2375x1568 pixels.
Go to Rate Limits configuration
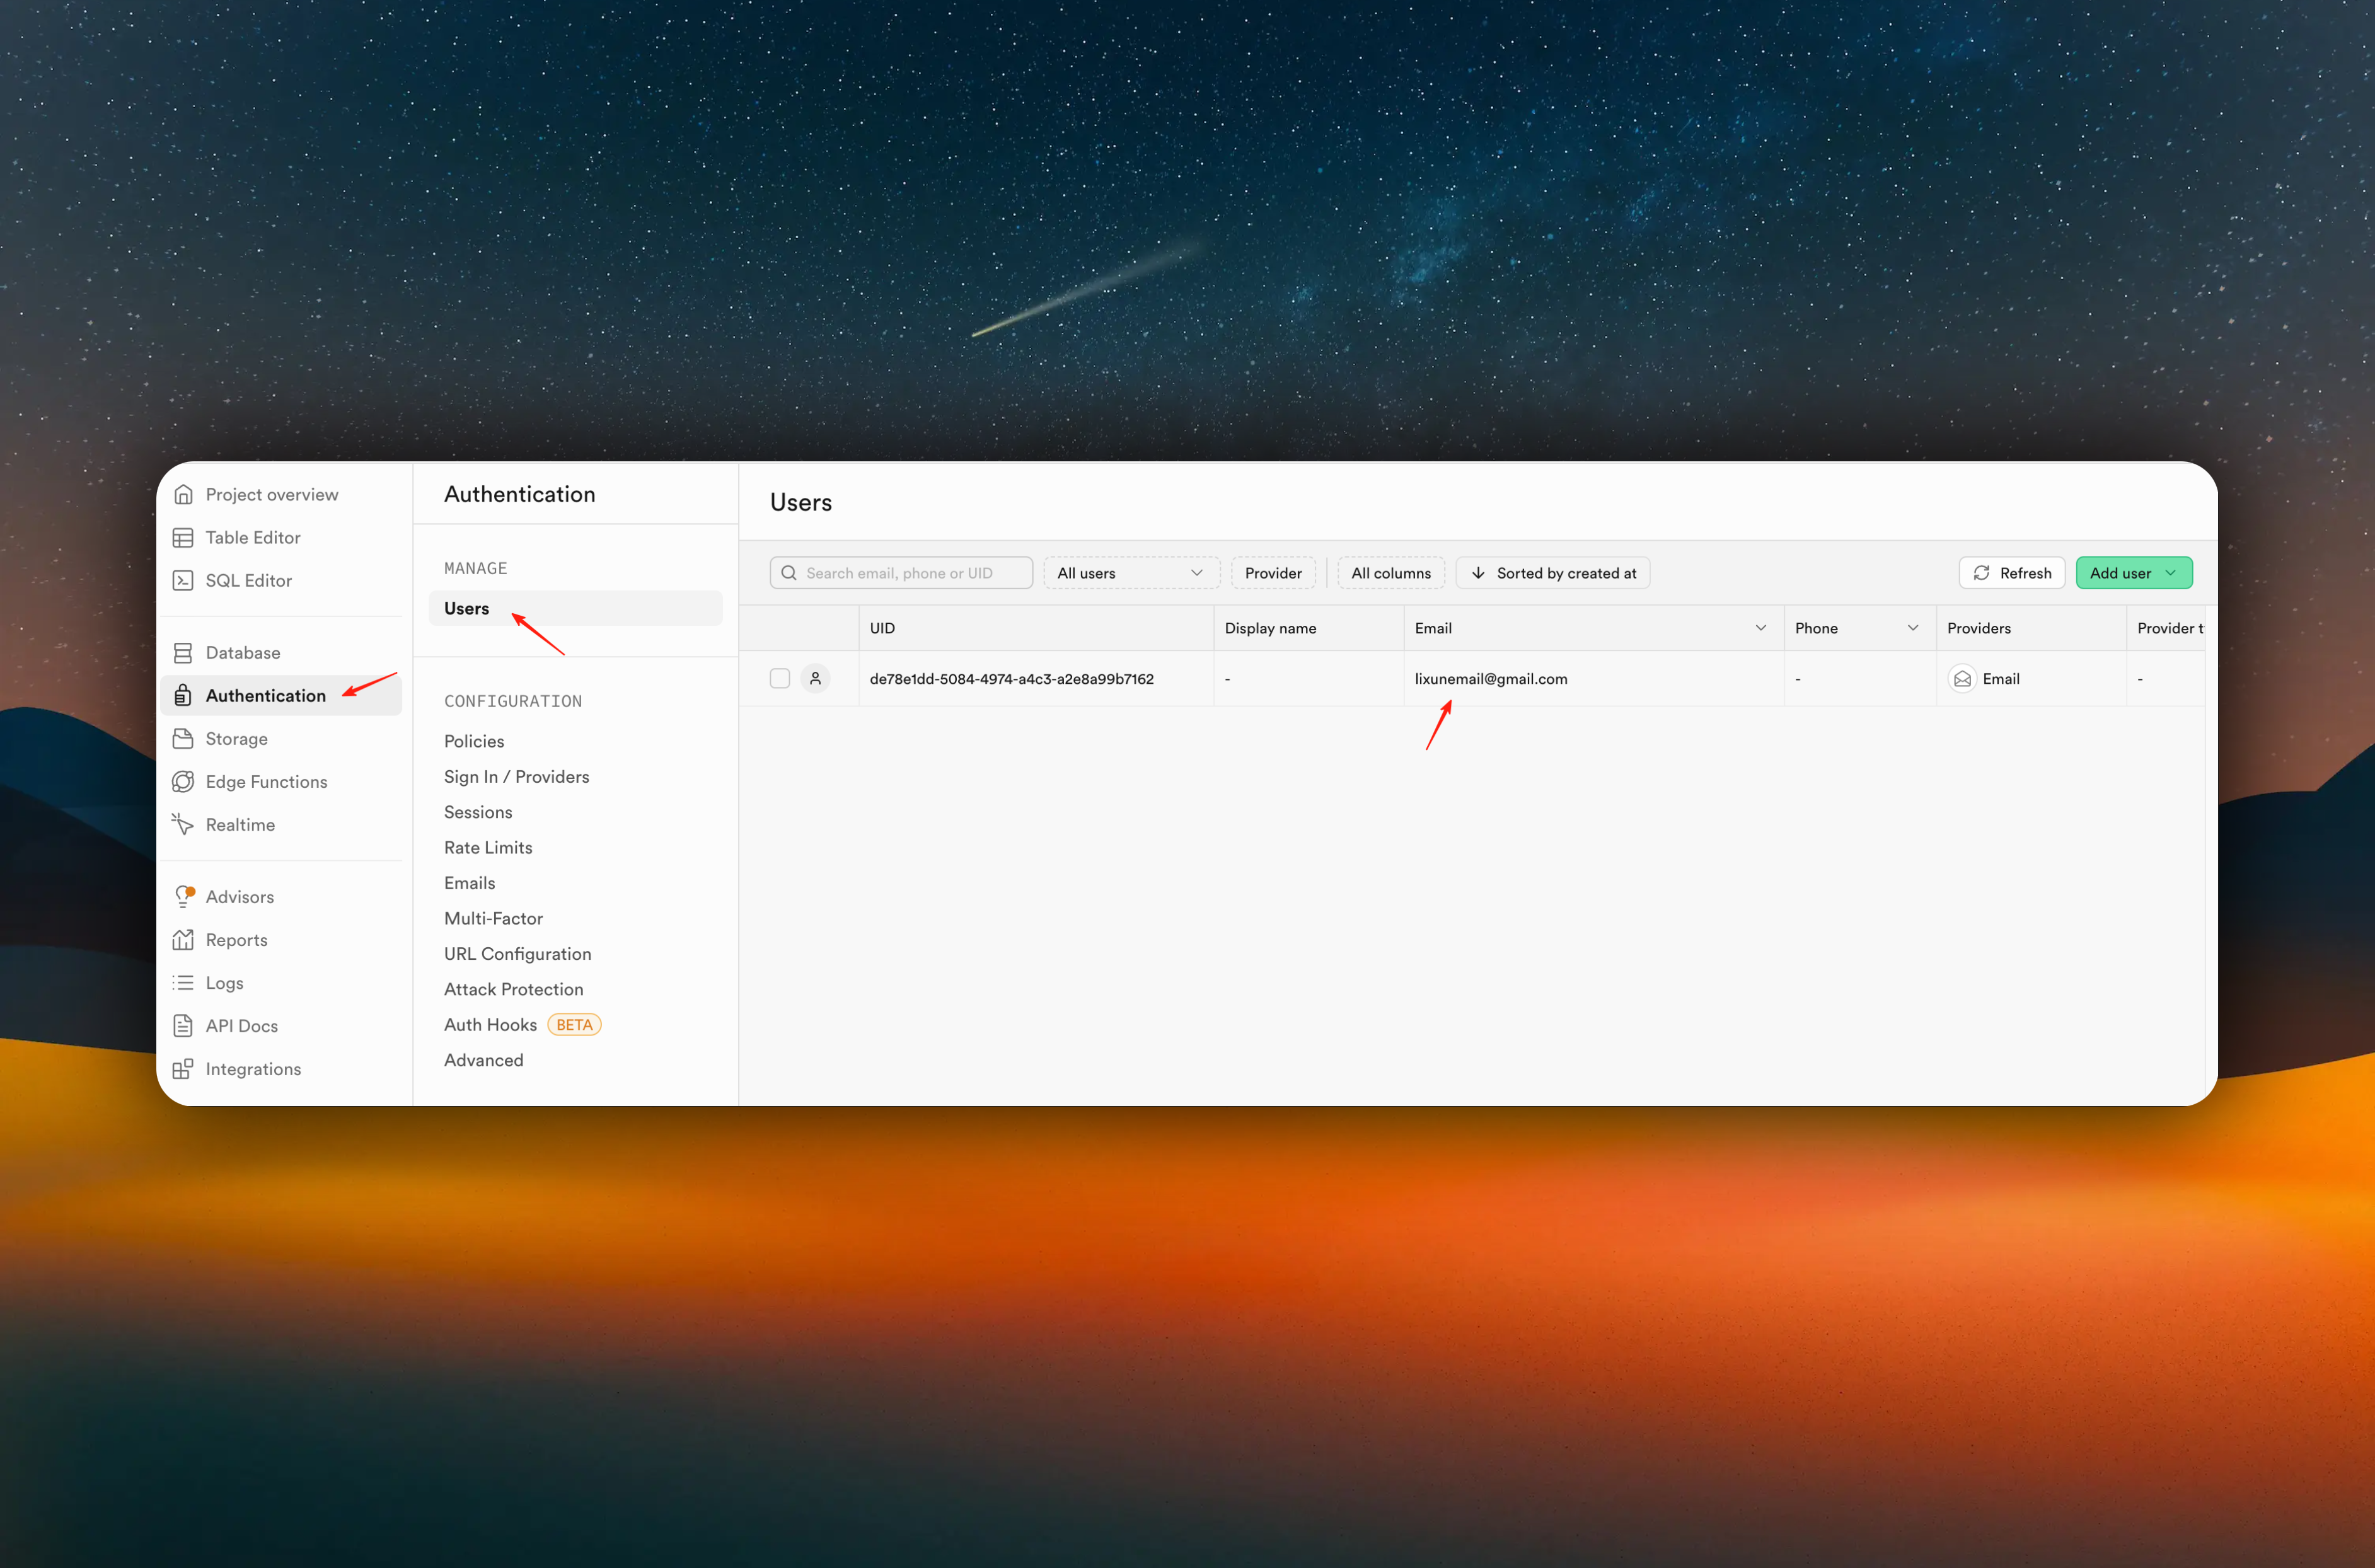point(488,848)
